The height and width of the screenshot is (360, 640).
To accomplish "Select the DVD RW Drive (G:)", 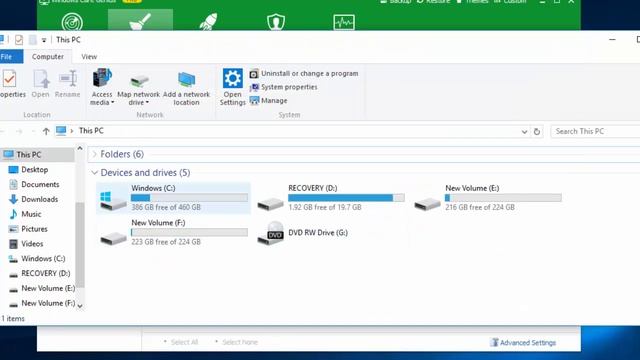I will [303, 233].
